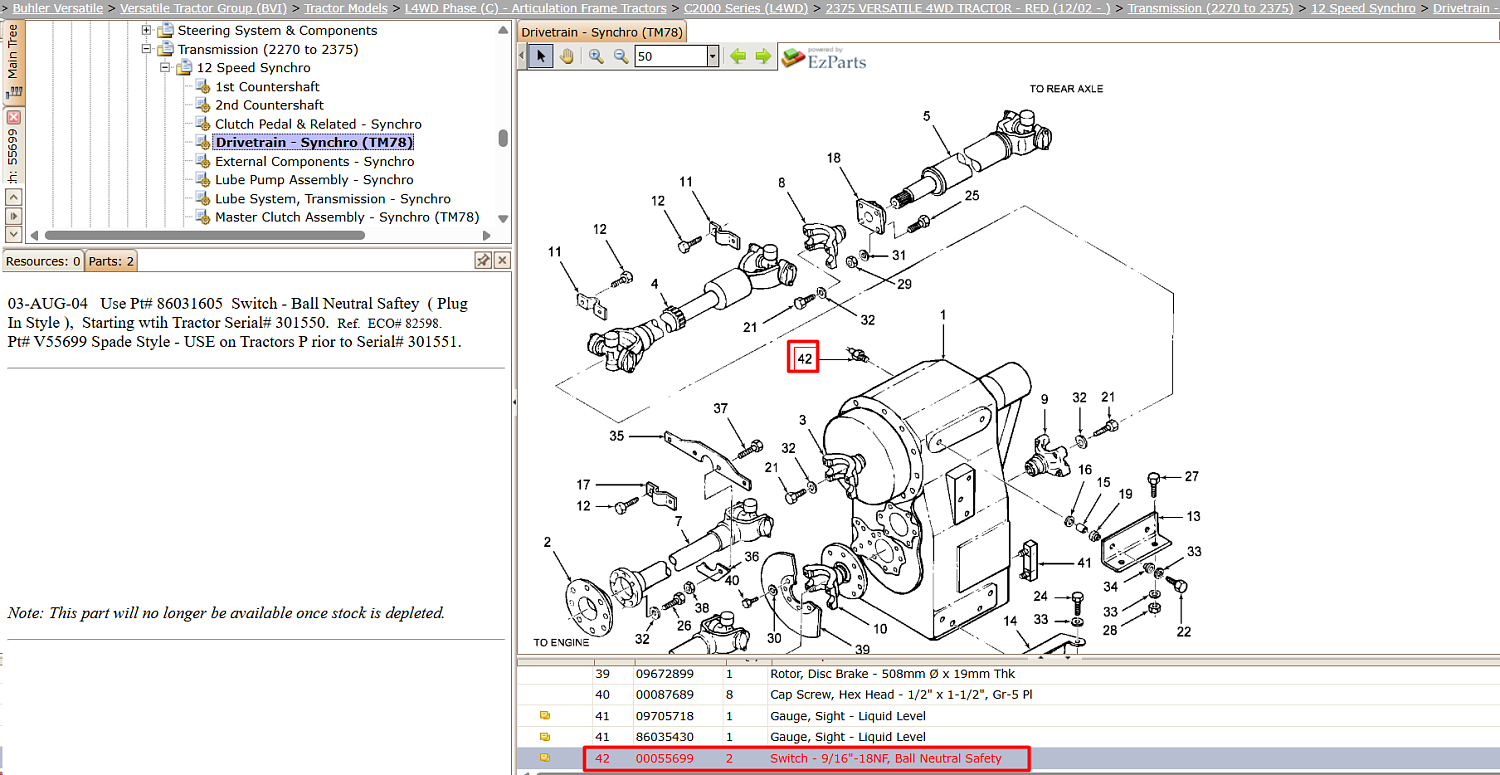The image size is (1500, 775).
Task: Go to next page with green right arrow
Action: [x=763, y=56]
